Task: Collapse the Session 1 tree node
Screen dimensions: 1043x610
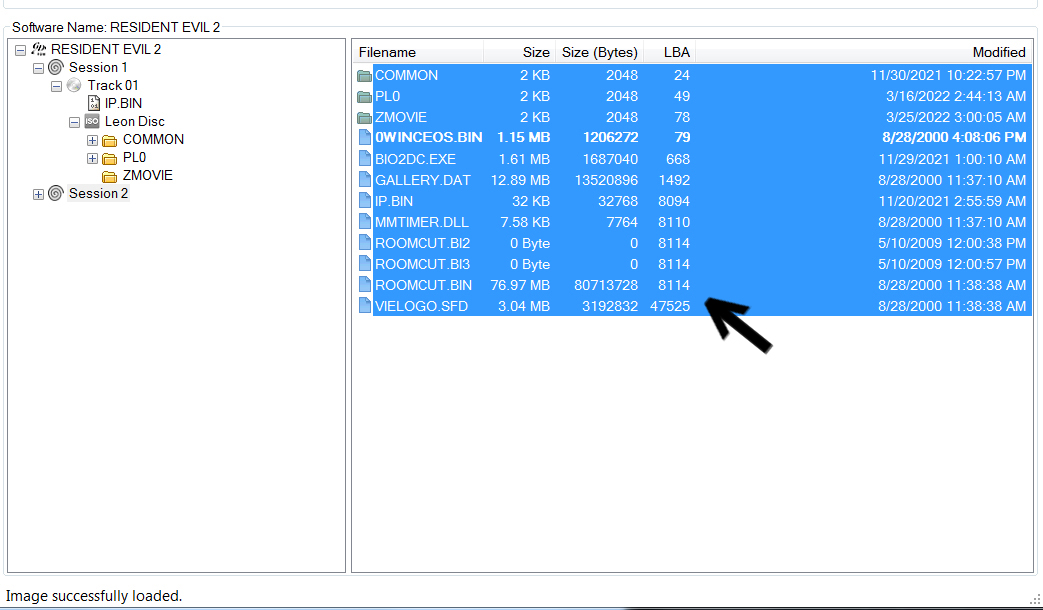Action: click(39, 68)
